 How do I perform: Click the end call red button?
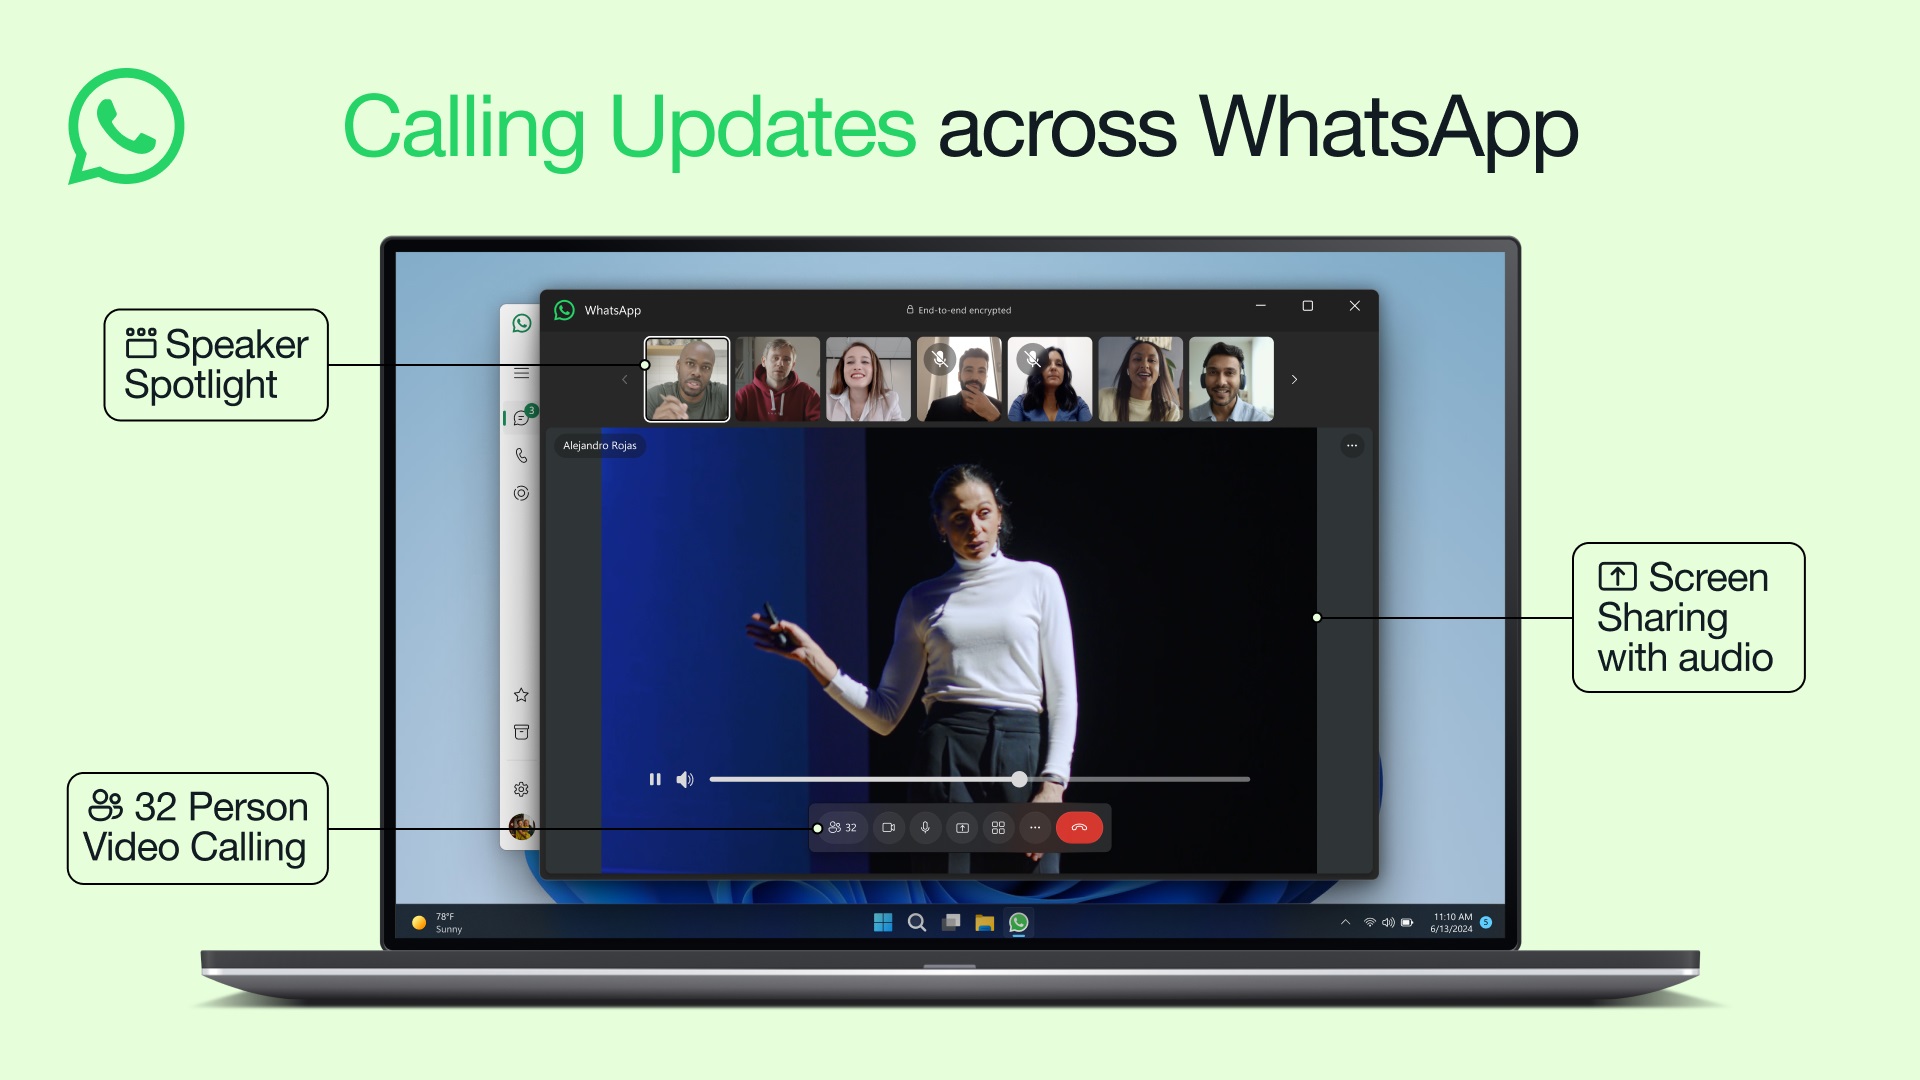coord(1079,827)
